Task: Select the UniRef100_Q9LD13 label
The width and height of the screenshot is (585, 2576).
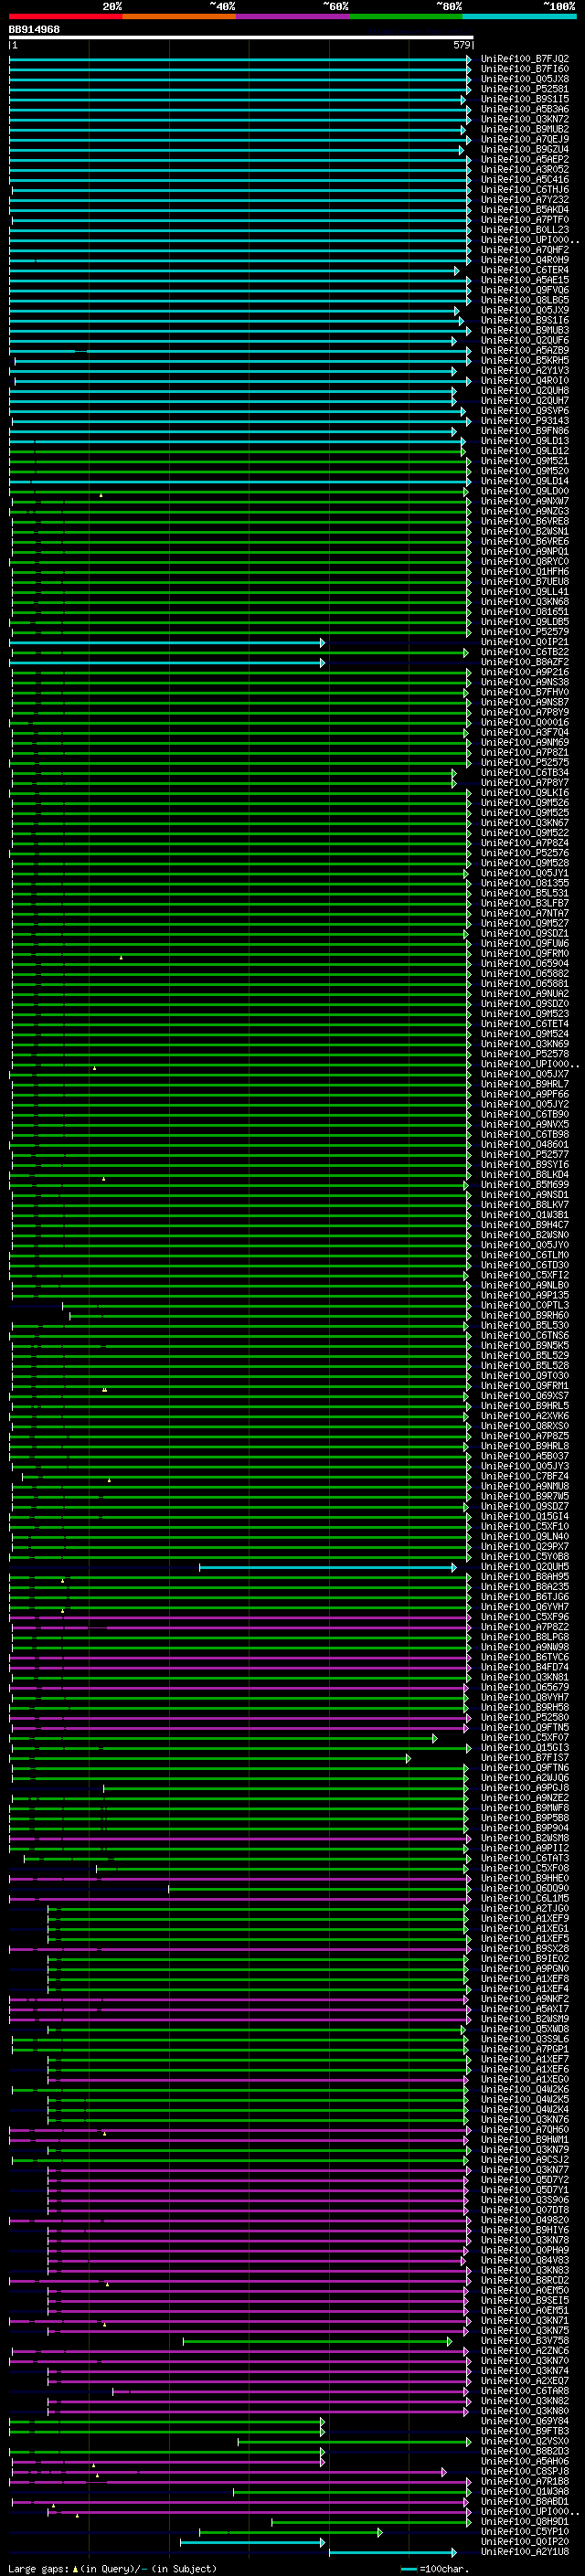Action: pos(525,440)
